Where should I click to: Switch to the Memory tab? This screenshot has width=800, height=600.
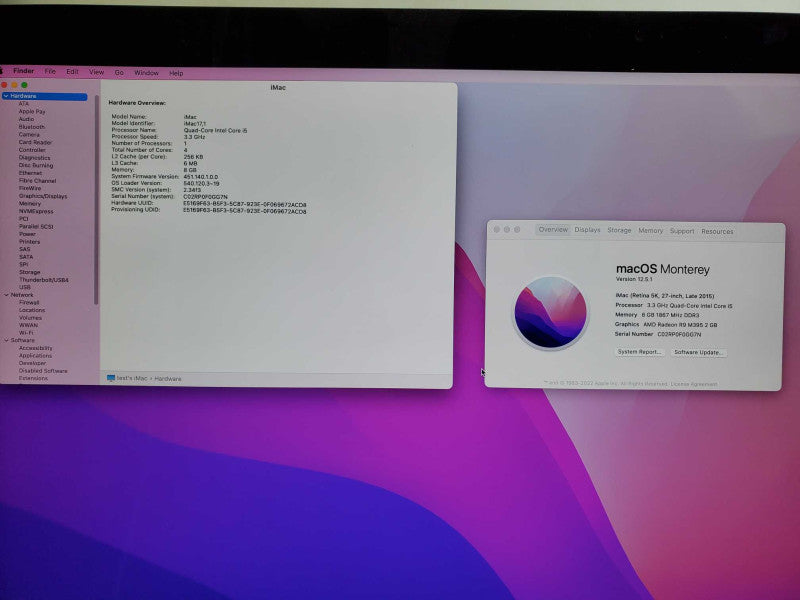click(x=651, y=231)
